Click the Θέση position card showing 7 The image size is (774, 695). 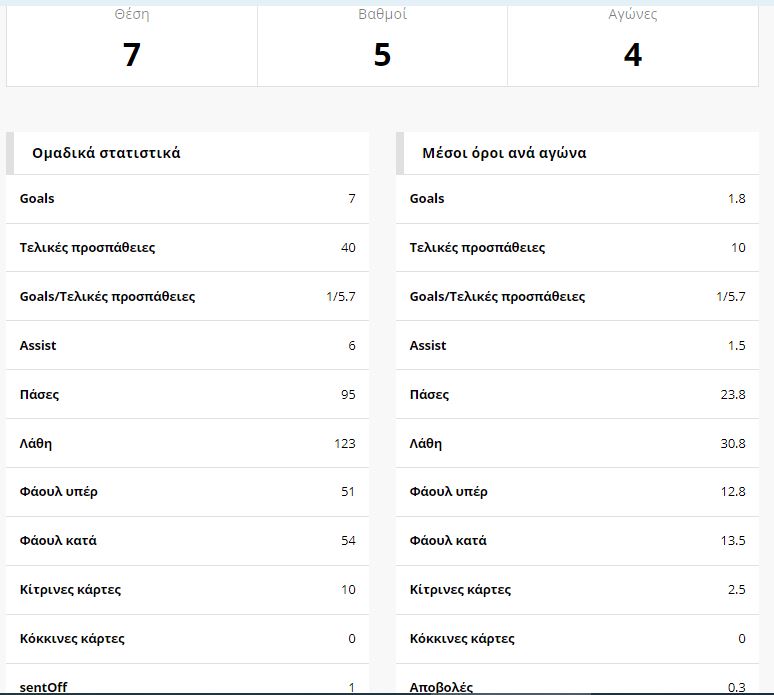(132, 44)
